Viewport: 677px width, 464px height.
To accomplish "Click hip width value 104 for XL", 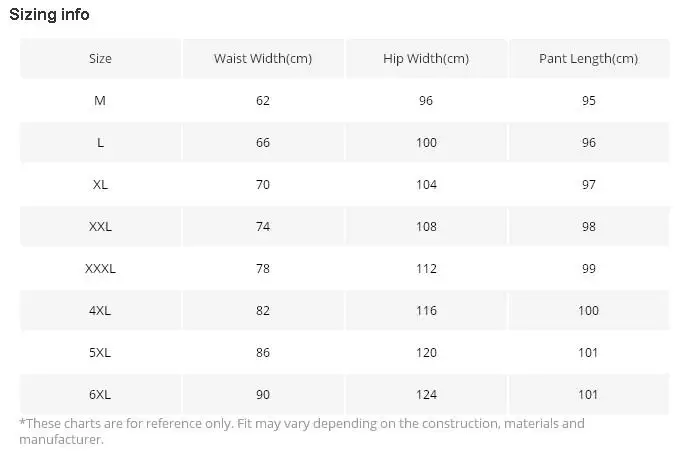I will click(426, 184).
